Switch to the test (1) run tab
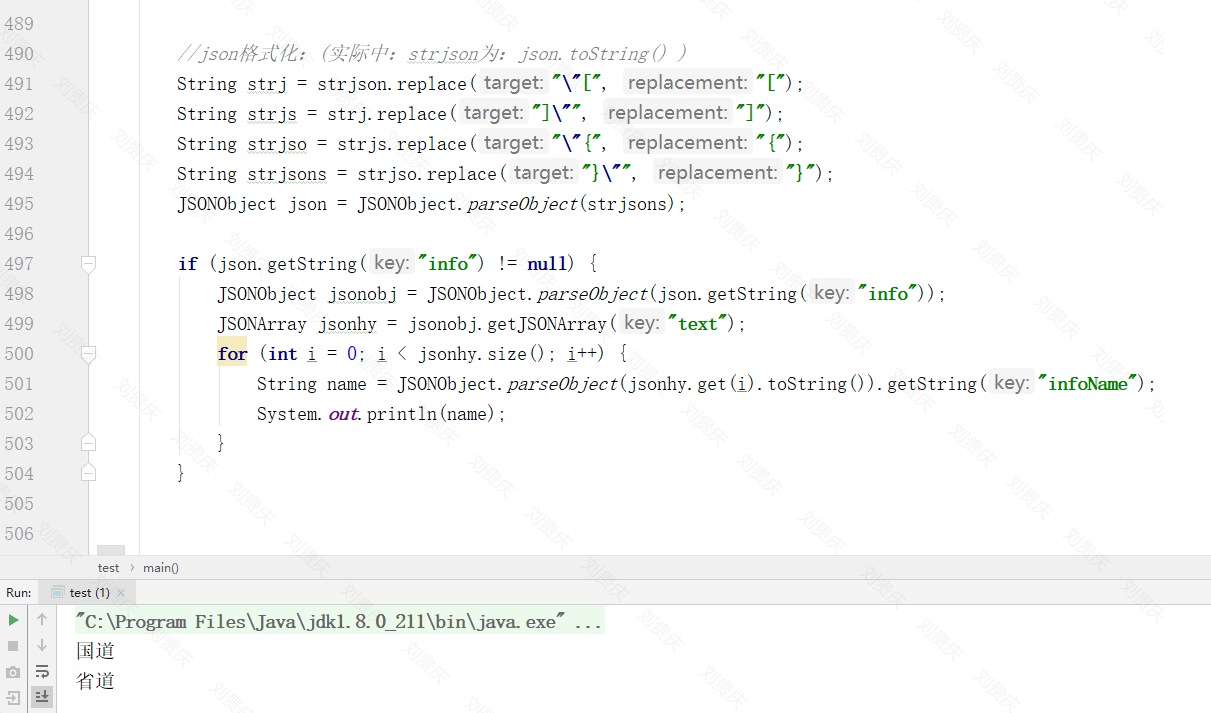This screenshot has width=1211, height=713. (90, 592)
